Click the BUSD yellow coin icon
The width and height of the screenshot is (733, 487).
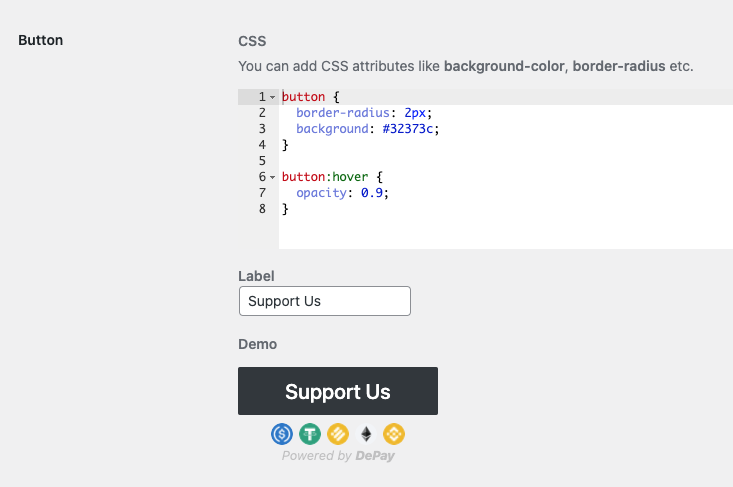click(x=338, y=434)
